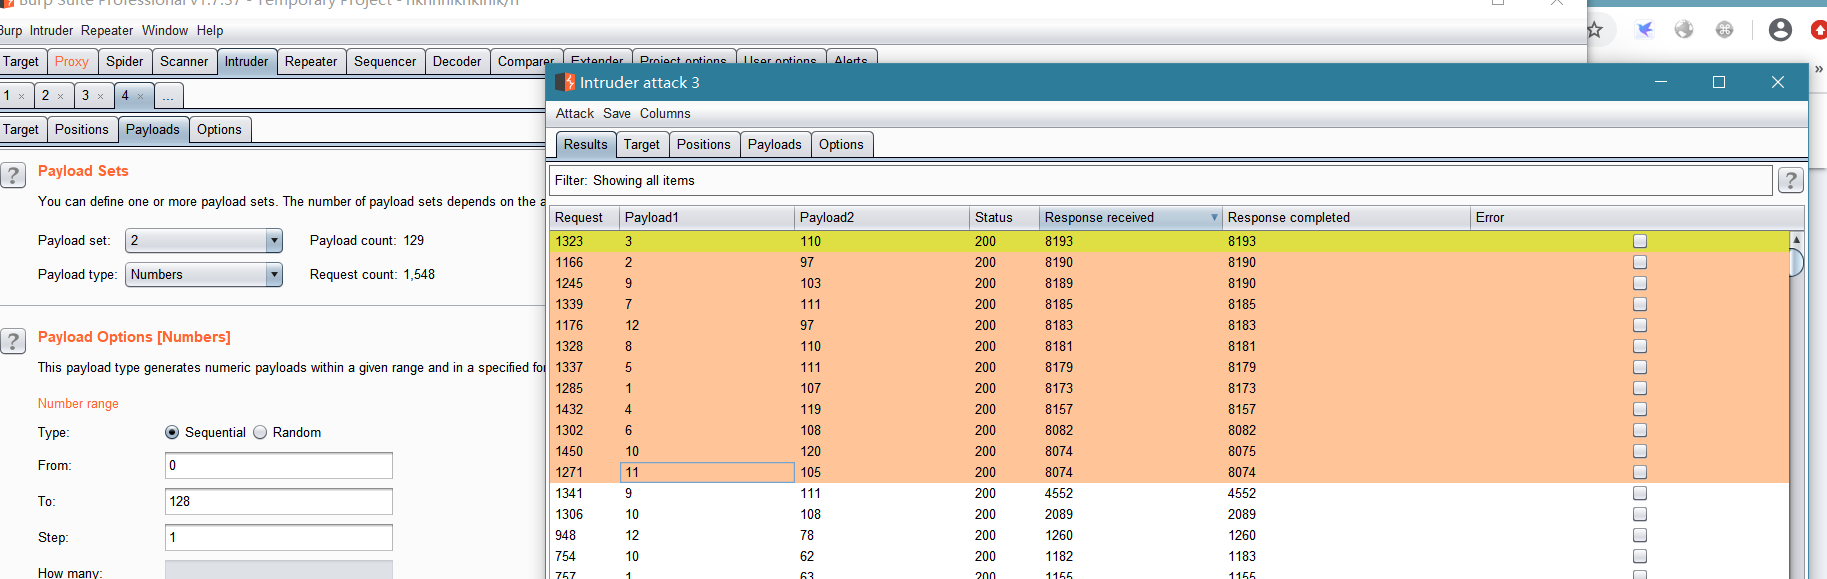This screenshot has height=579, width=1827.
Task: Open the Results tab in attack window
Action: point(585,144)
